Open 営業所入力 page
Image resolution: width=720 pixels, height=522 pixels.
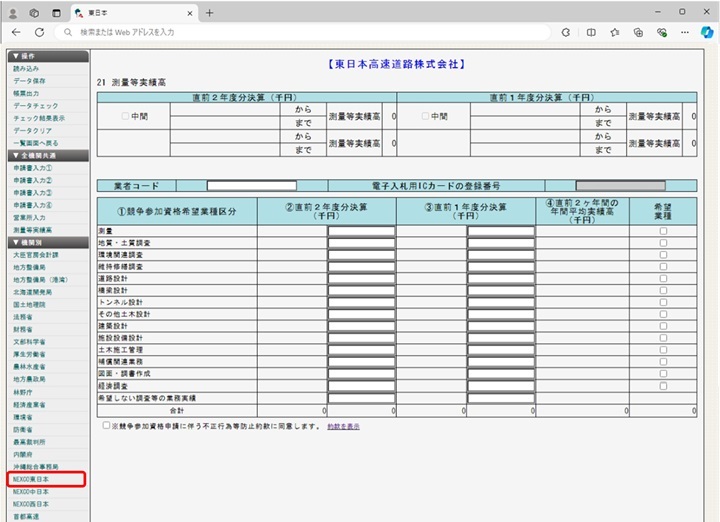29,218
